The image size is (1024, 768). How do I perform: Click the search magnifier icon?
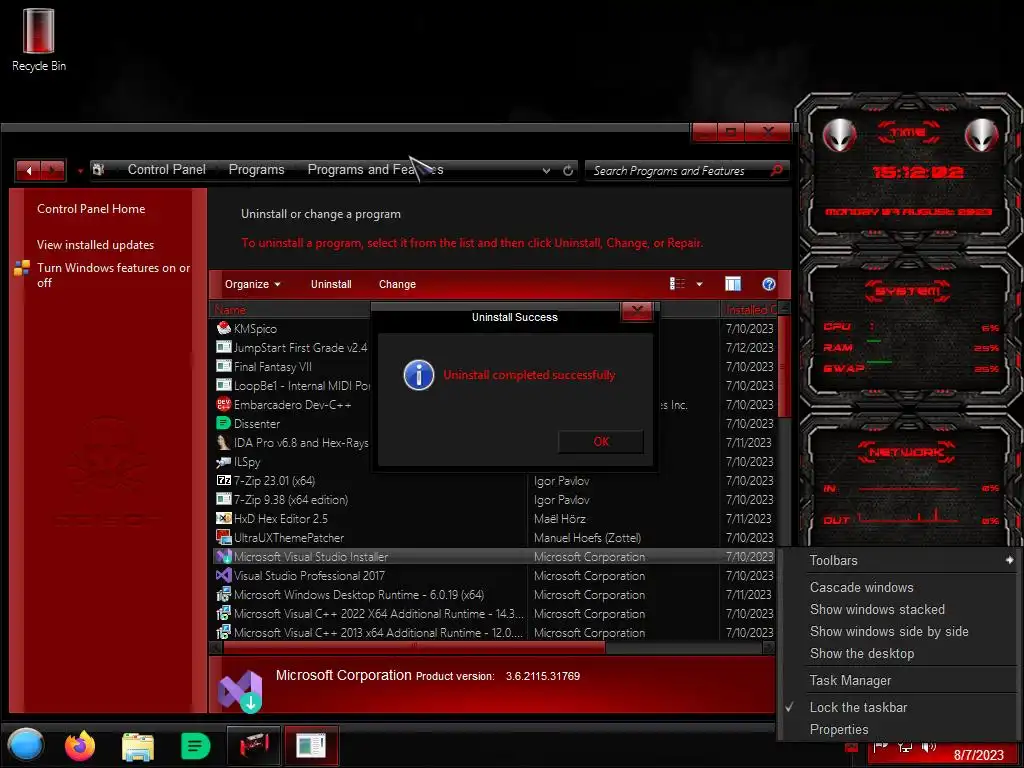coord(776,170)
